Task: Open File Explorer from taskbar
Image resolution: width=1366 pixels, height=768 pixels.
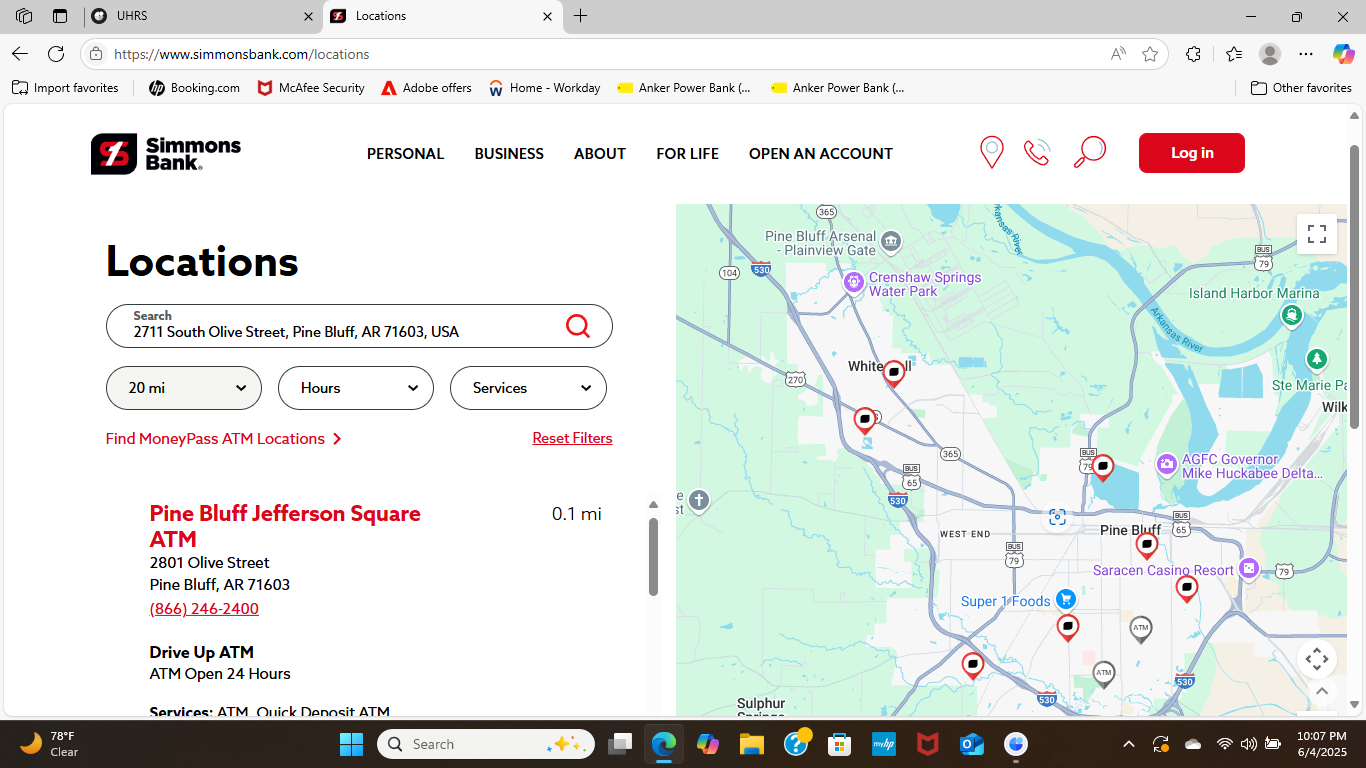Action: tap(752, 744)
